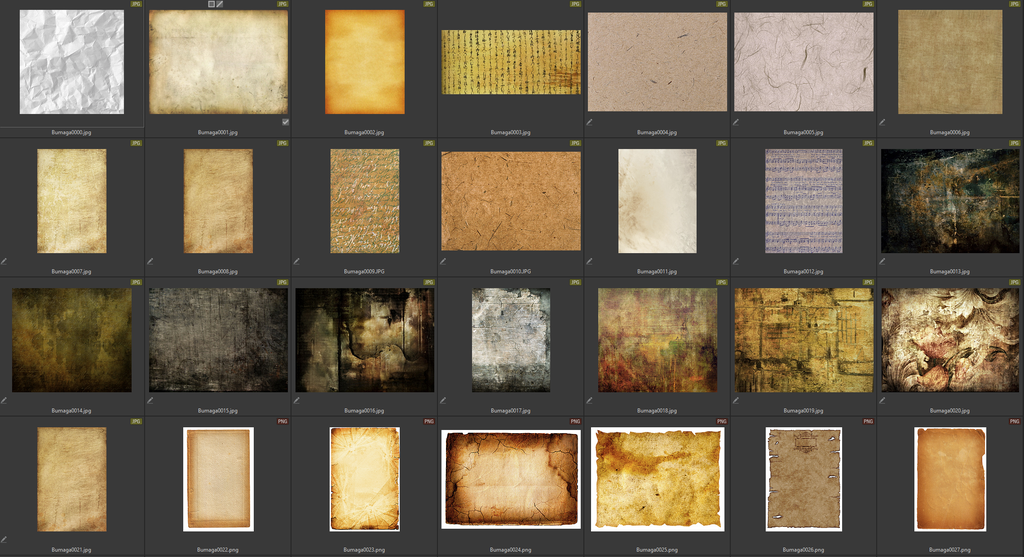Screen dimensions: 1024x557
Task: Click the edit pencil icon on Bumaga0007.jpg
Action: tap(4, 261)
